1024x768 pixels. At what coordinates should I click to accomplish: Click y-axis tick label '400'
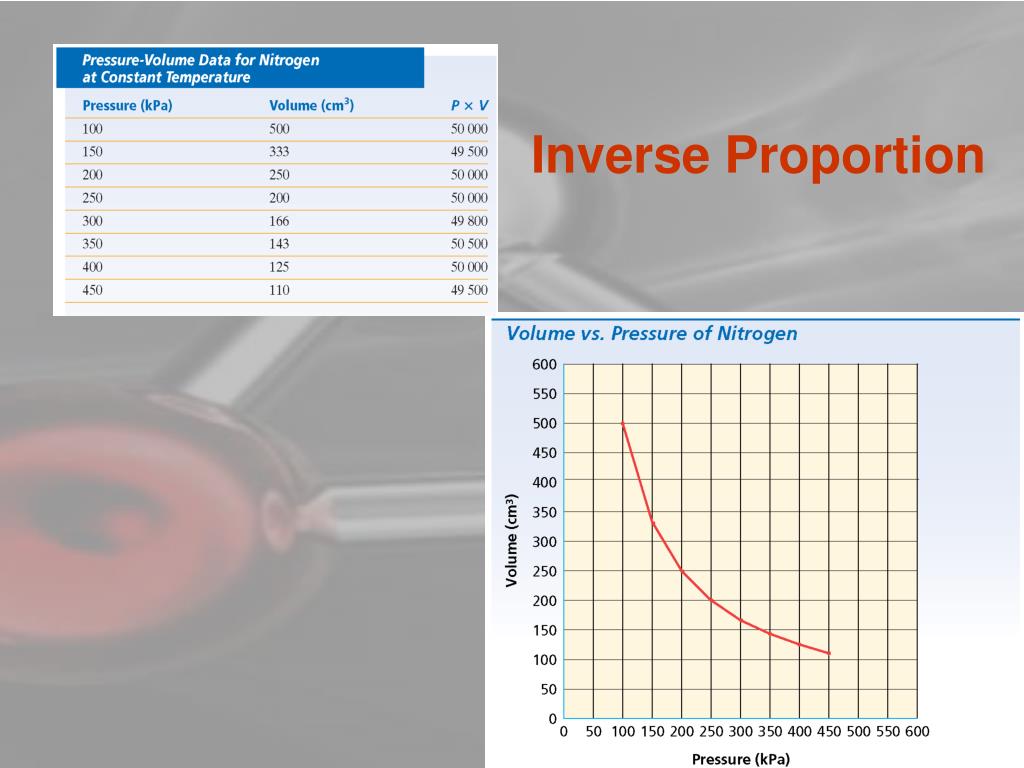pyautogui.click(x=544, y=483)
